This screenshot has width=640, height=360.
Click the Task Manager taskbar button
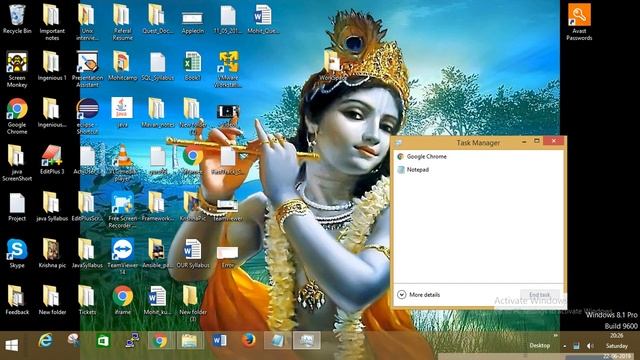(307, 341)
